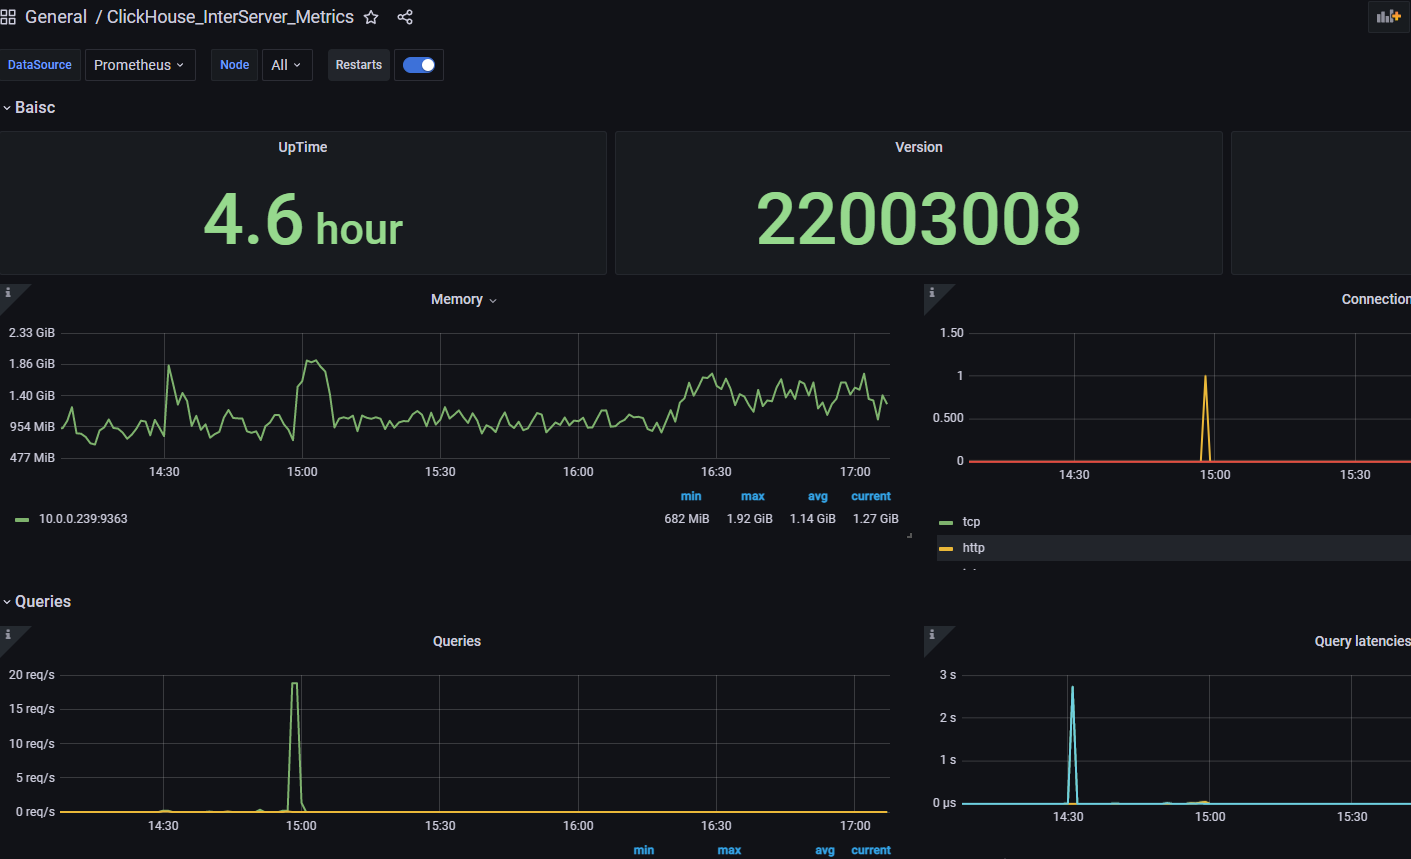Click the Connection panel info icon
The image size is (1411, 859).
point(932,293)
